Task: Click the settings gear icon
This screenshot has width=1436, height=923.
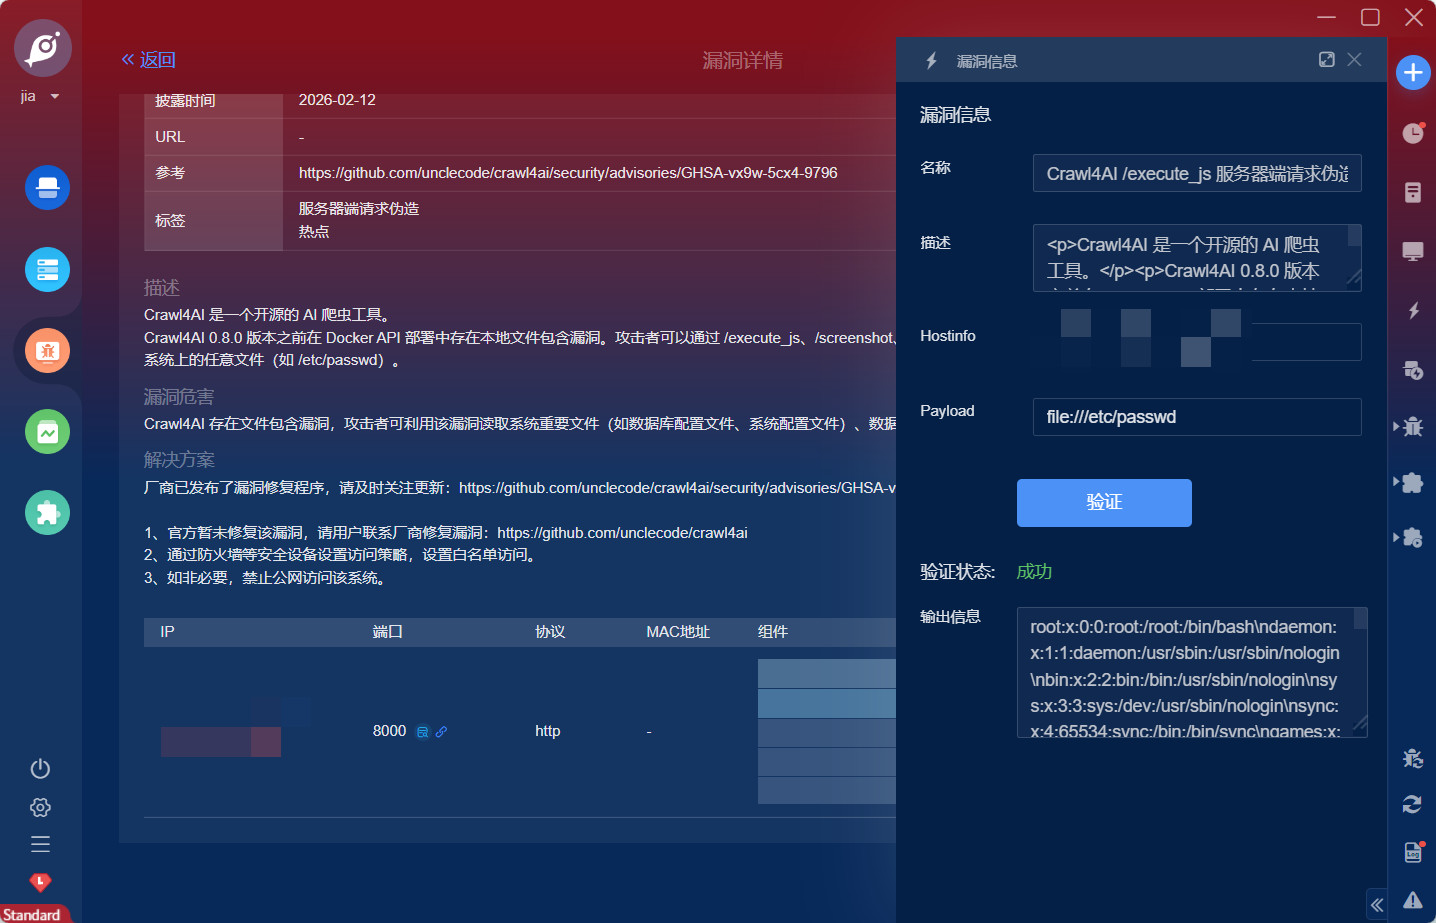Action: coord(40,807)
